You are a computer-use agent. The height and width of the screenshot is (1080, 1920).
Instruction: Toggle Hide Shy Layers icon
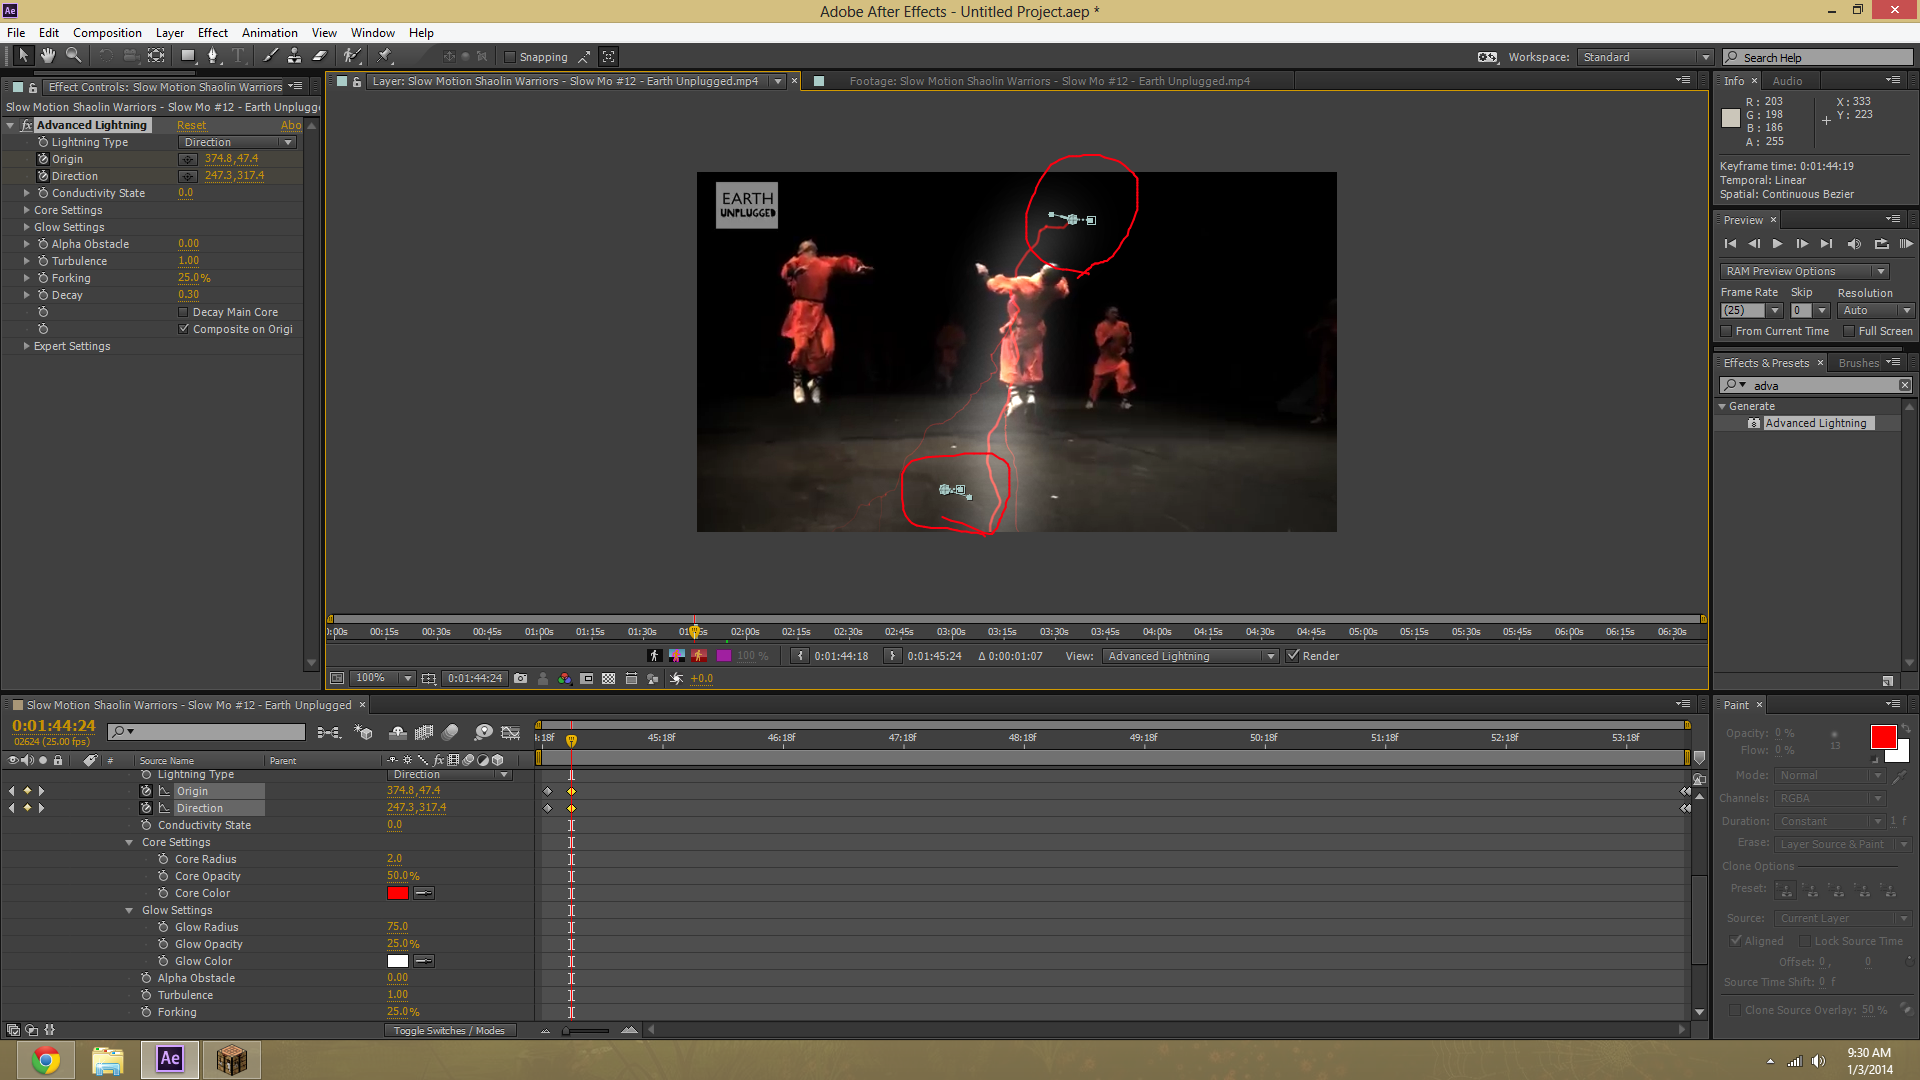(x=398, y=733)
